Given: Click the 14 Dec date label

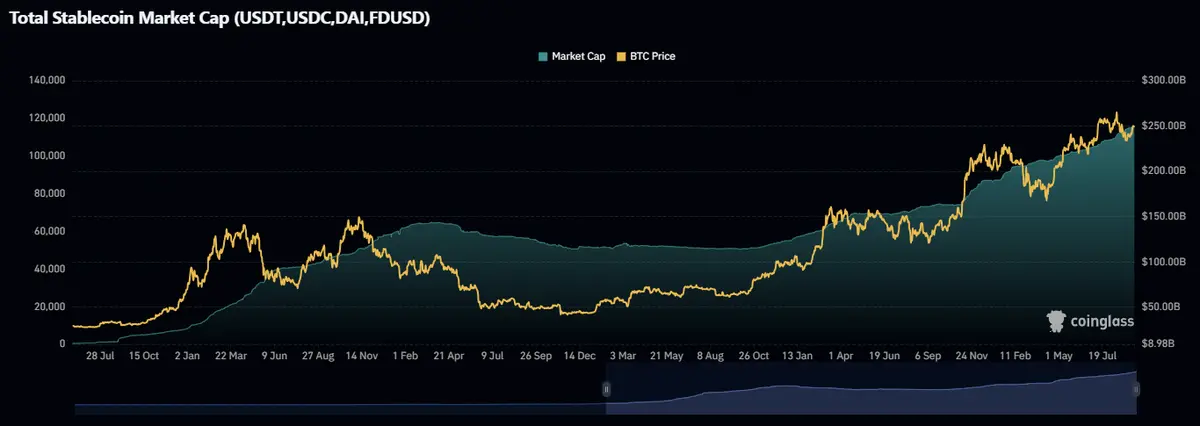Looking at the screenshot, I should [579, 355].
